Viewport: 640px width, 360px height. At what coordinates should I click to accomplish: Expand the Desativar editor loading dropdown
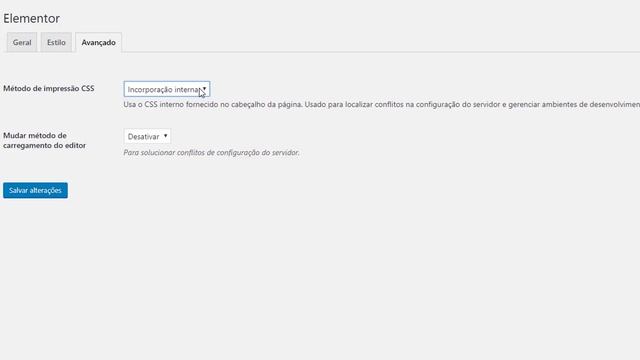pos(147,136)
